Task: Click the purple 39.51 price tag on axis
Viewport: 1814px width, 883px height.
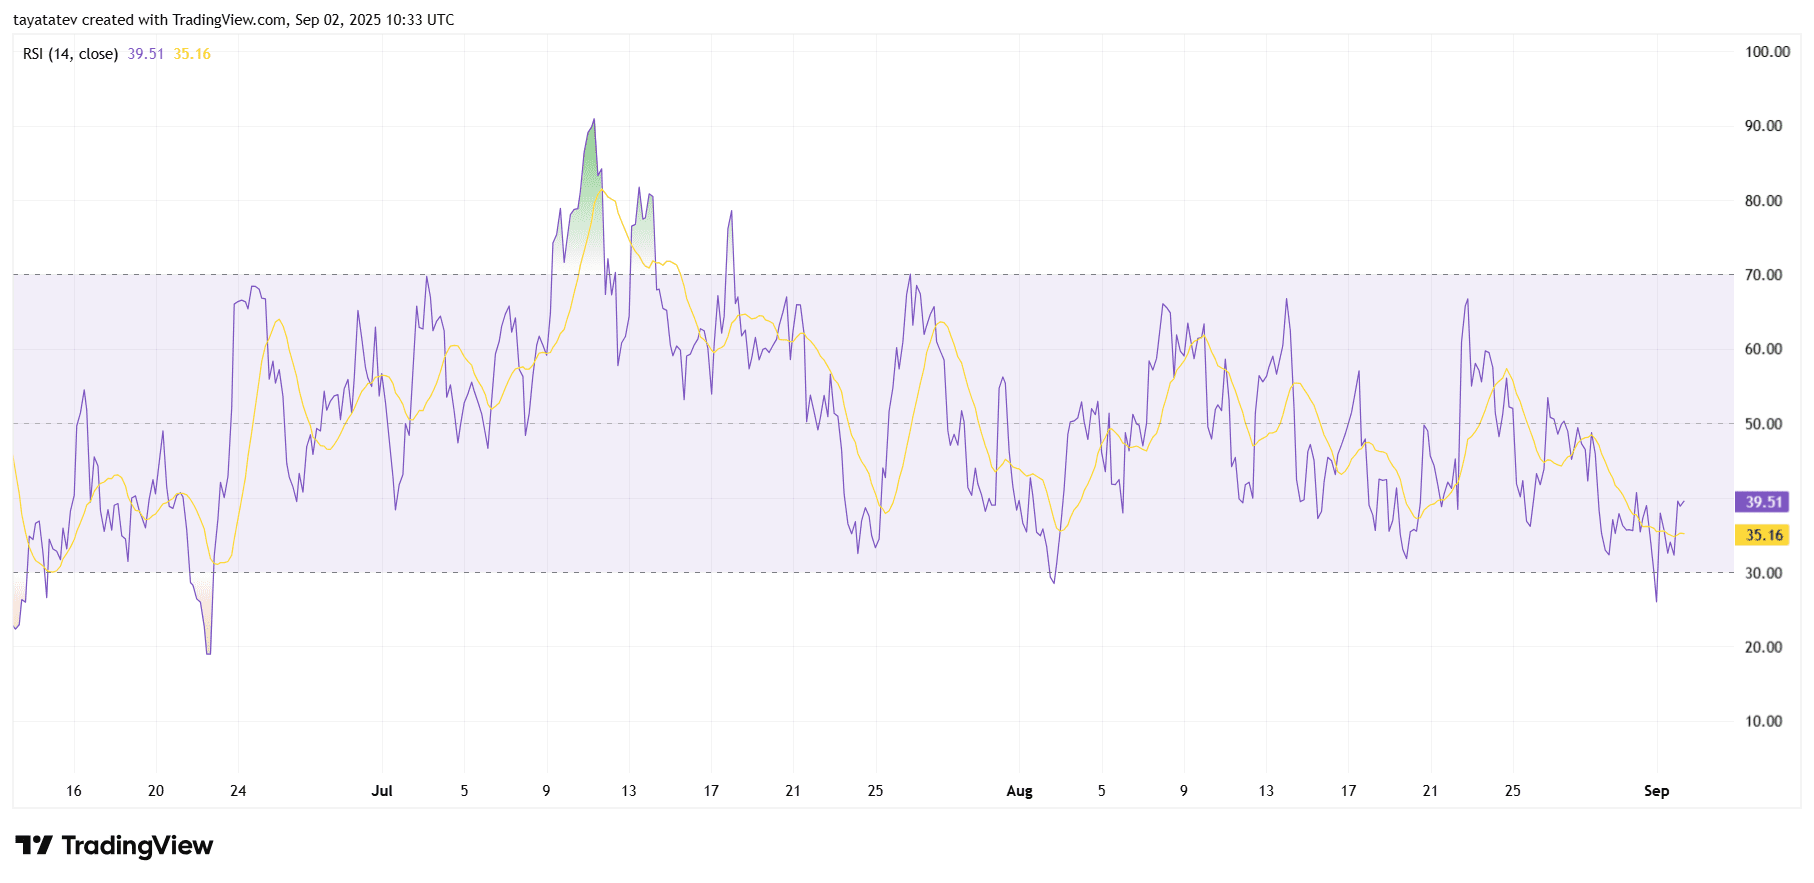Action: pos(1763,502)
